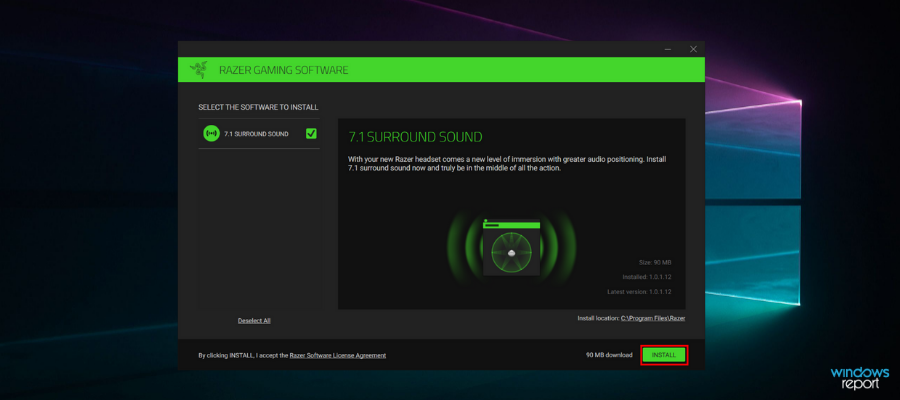The width and height of the screenshot is (900, 400).
Task: Click the 'SELECT THE SOFTWARE TO INSTALL' heading
Action: pyautogui.click(x=258, y=107)
